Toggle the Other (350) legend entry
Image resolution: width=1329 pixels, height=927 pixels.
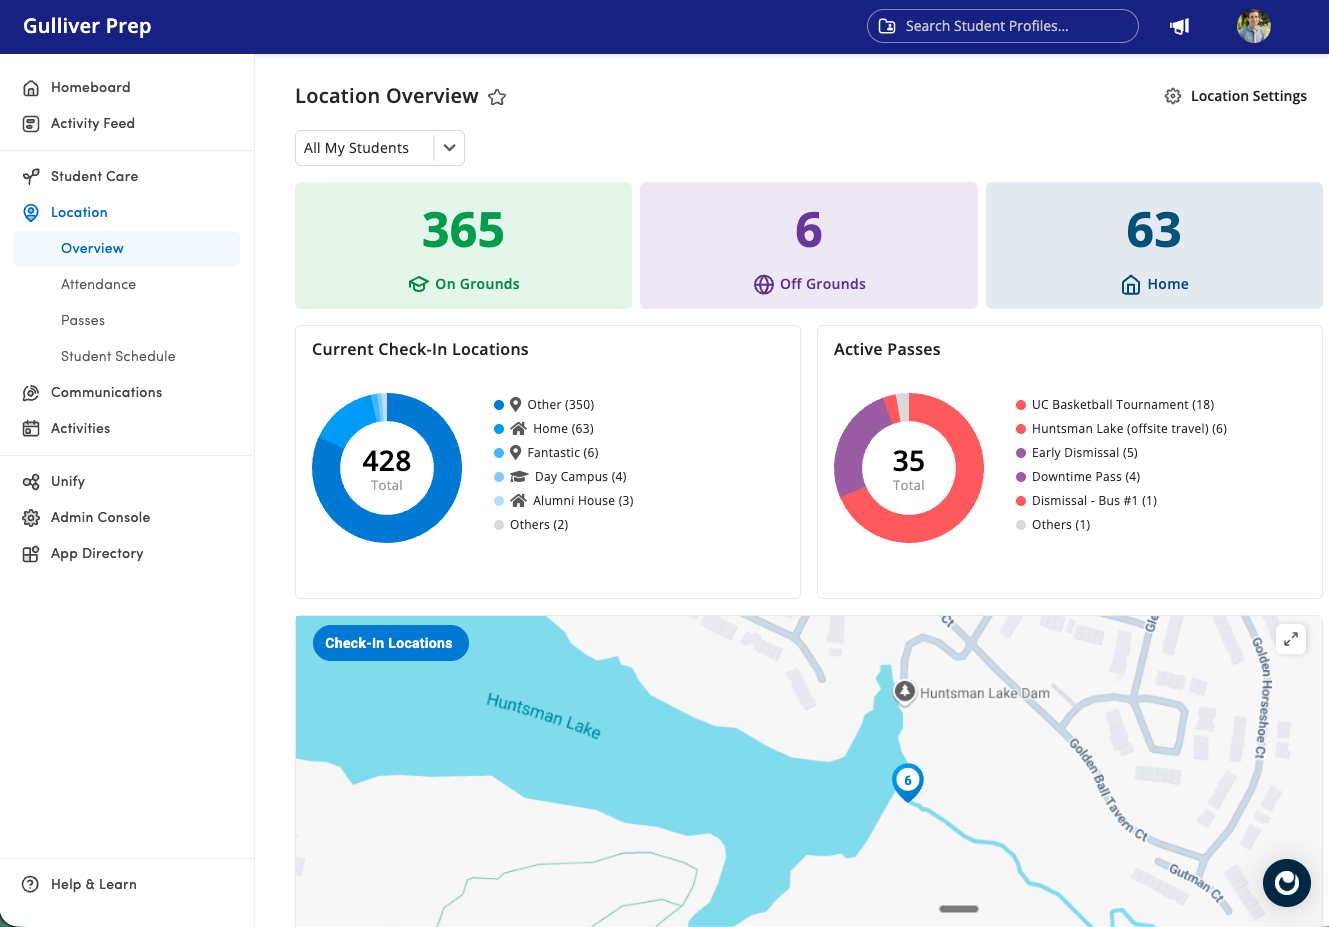544,405
